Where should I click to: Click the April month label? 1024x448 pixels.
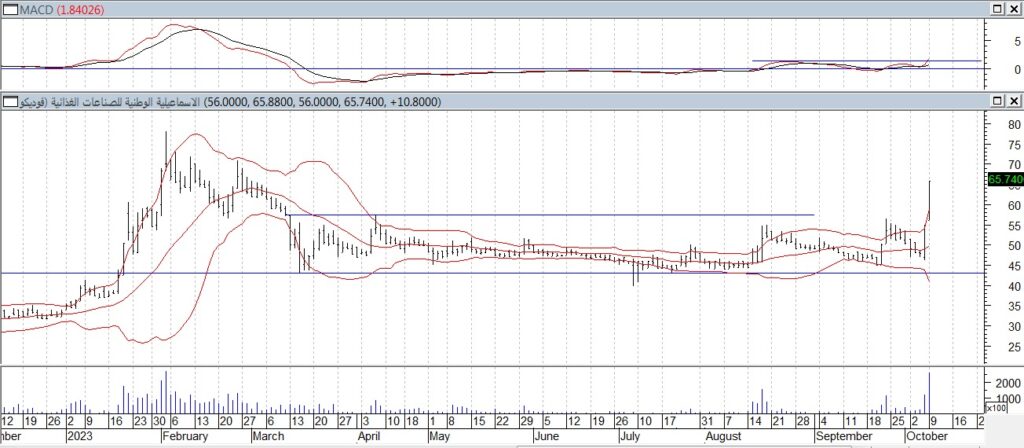click(x=369, y=437)
